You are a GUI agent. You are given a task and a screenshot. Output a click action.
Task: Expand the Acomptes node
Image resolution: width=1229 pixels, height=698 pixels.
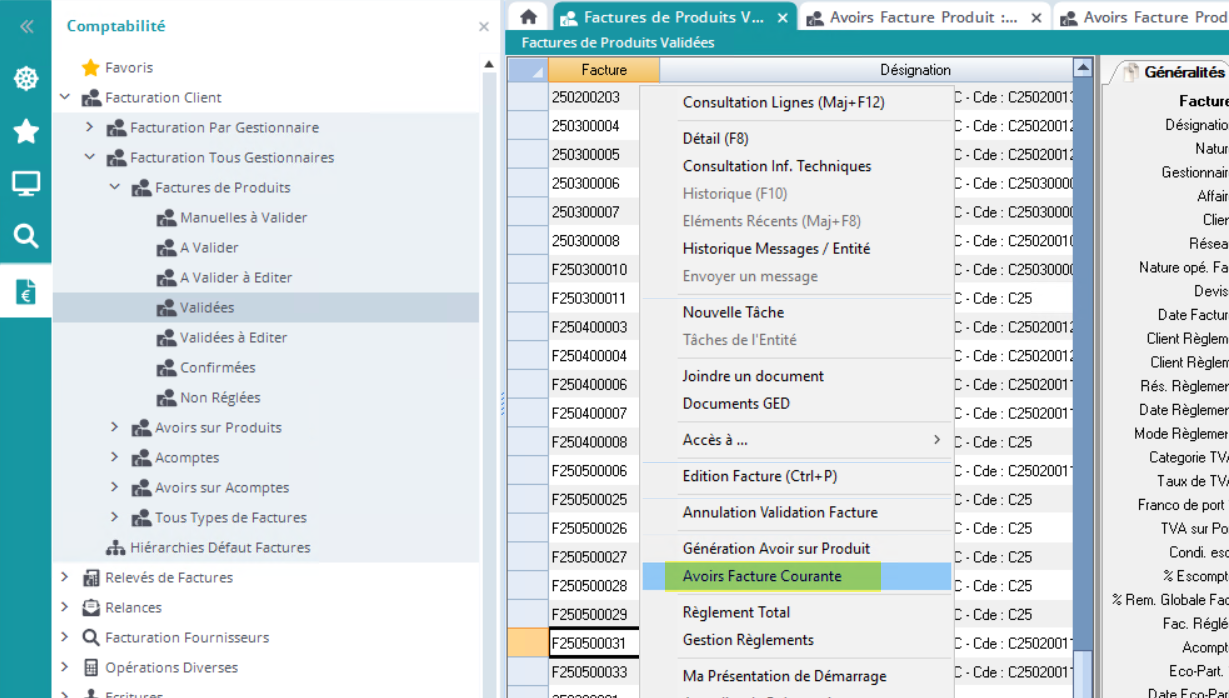click(x=115, y=457)
